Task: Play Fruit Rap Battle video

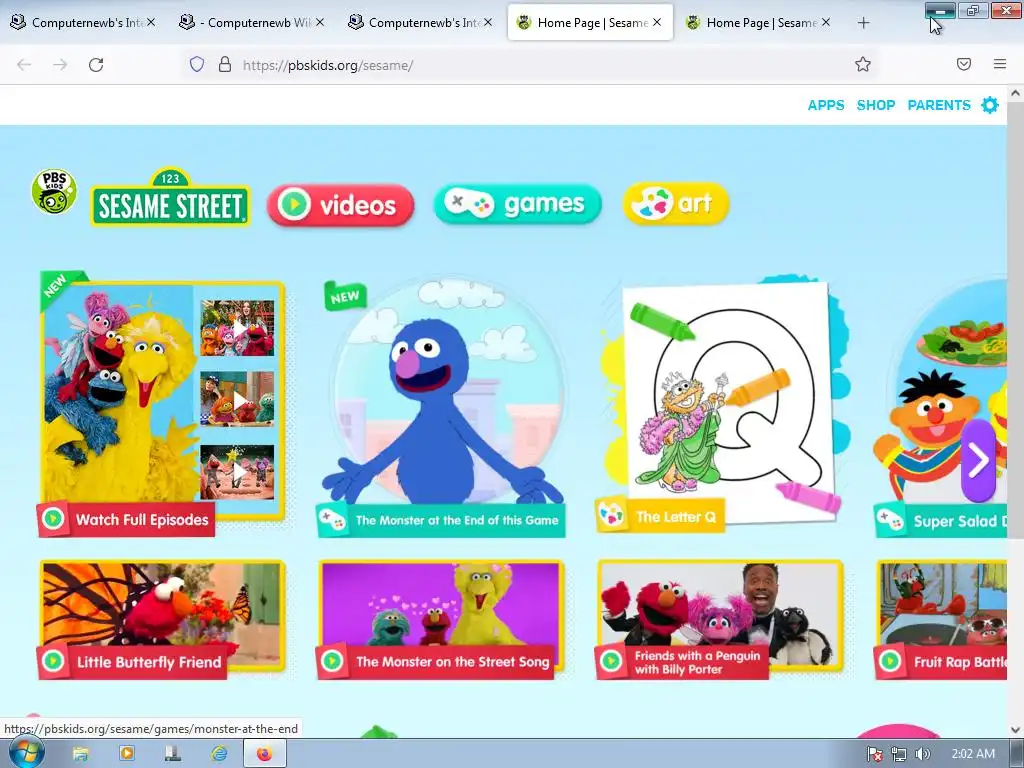Action: (x=940, y=619)
